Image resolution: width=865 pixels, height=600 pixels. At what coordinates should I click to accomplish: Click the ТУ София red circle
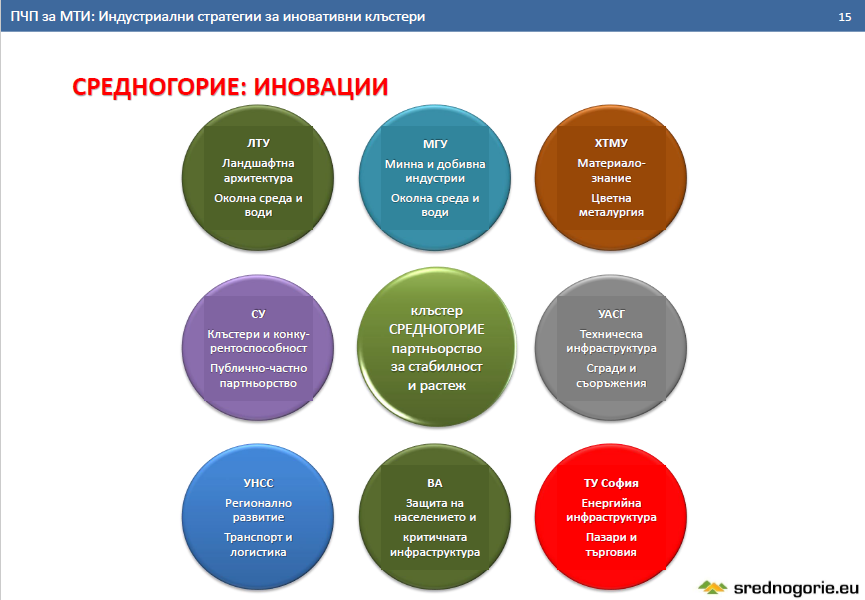[611, 517]
